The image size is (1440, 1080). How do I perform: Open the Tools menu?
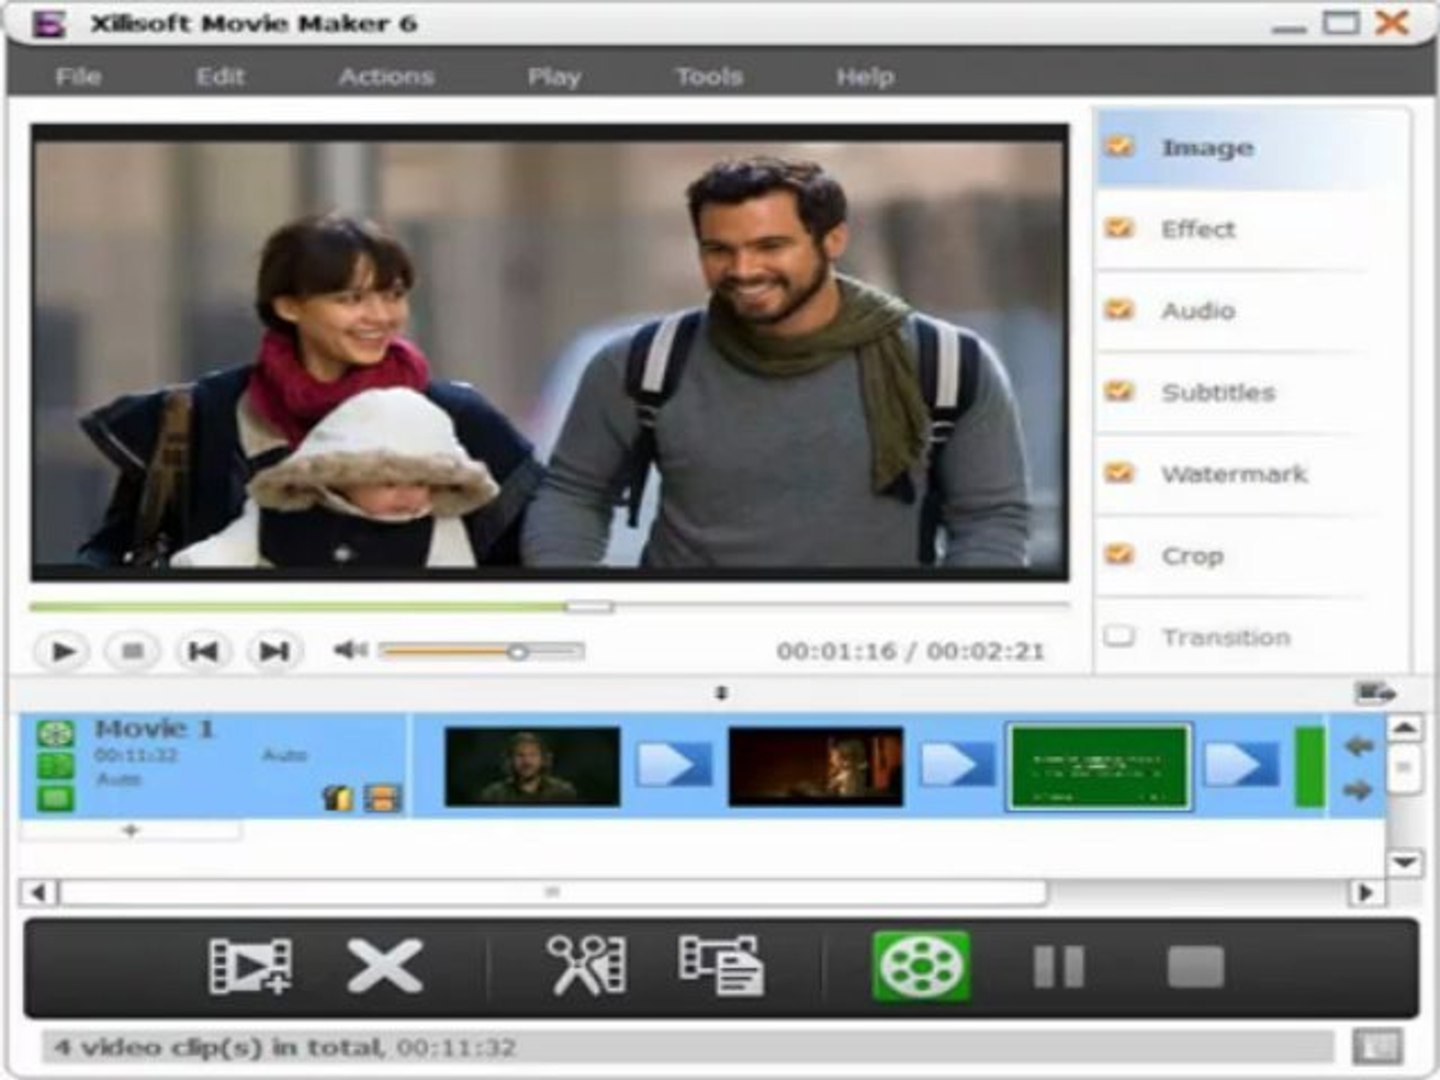click(709, 77)
